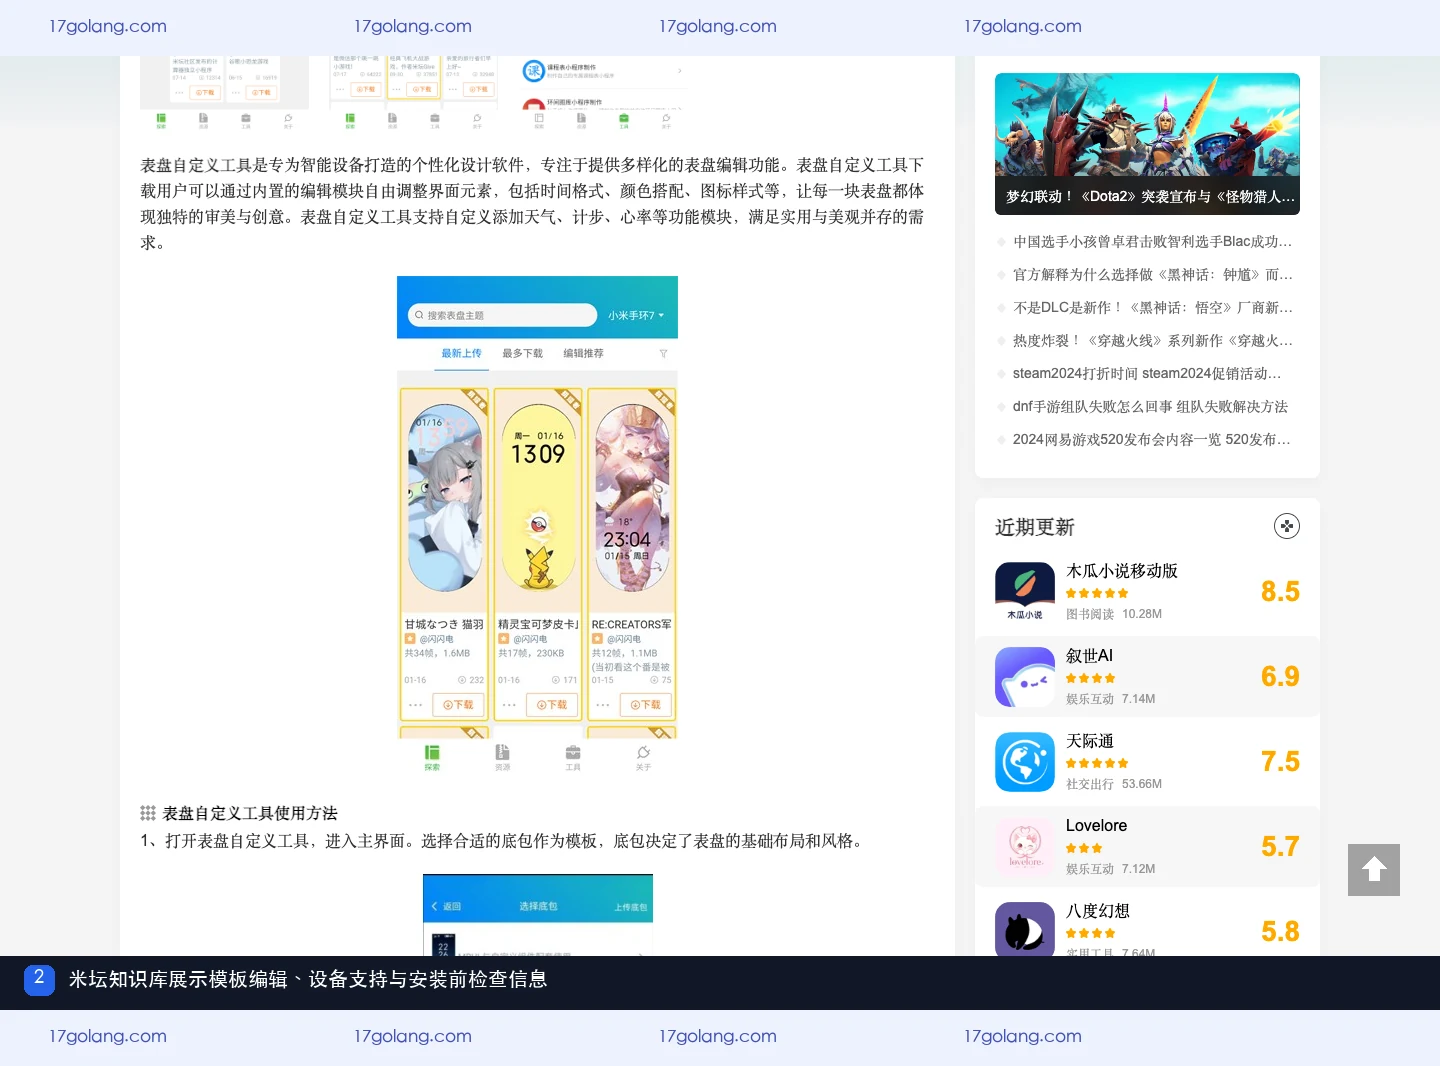
Task: Open news link dnf手游组队失败怎么回事
Action: (x=1150, y=407)
